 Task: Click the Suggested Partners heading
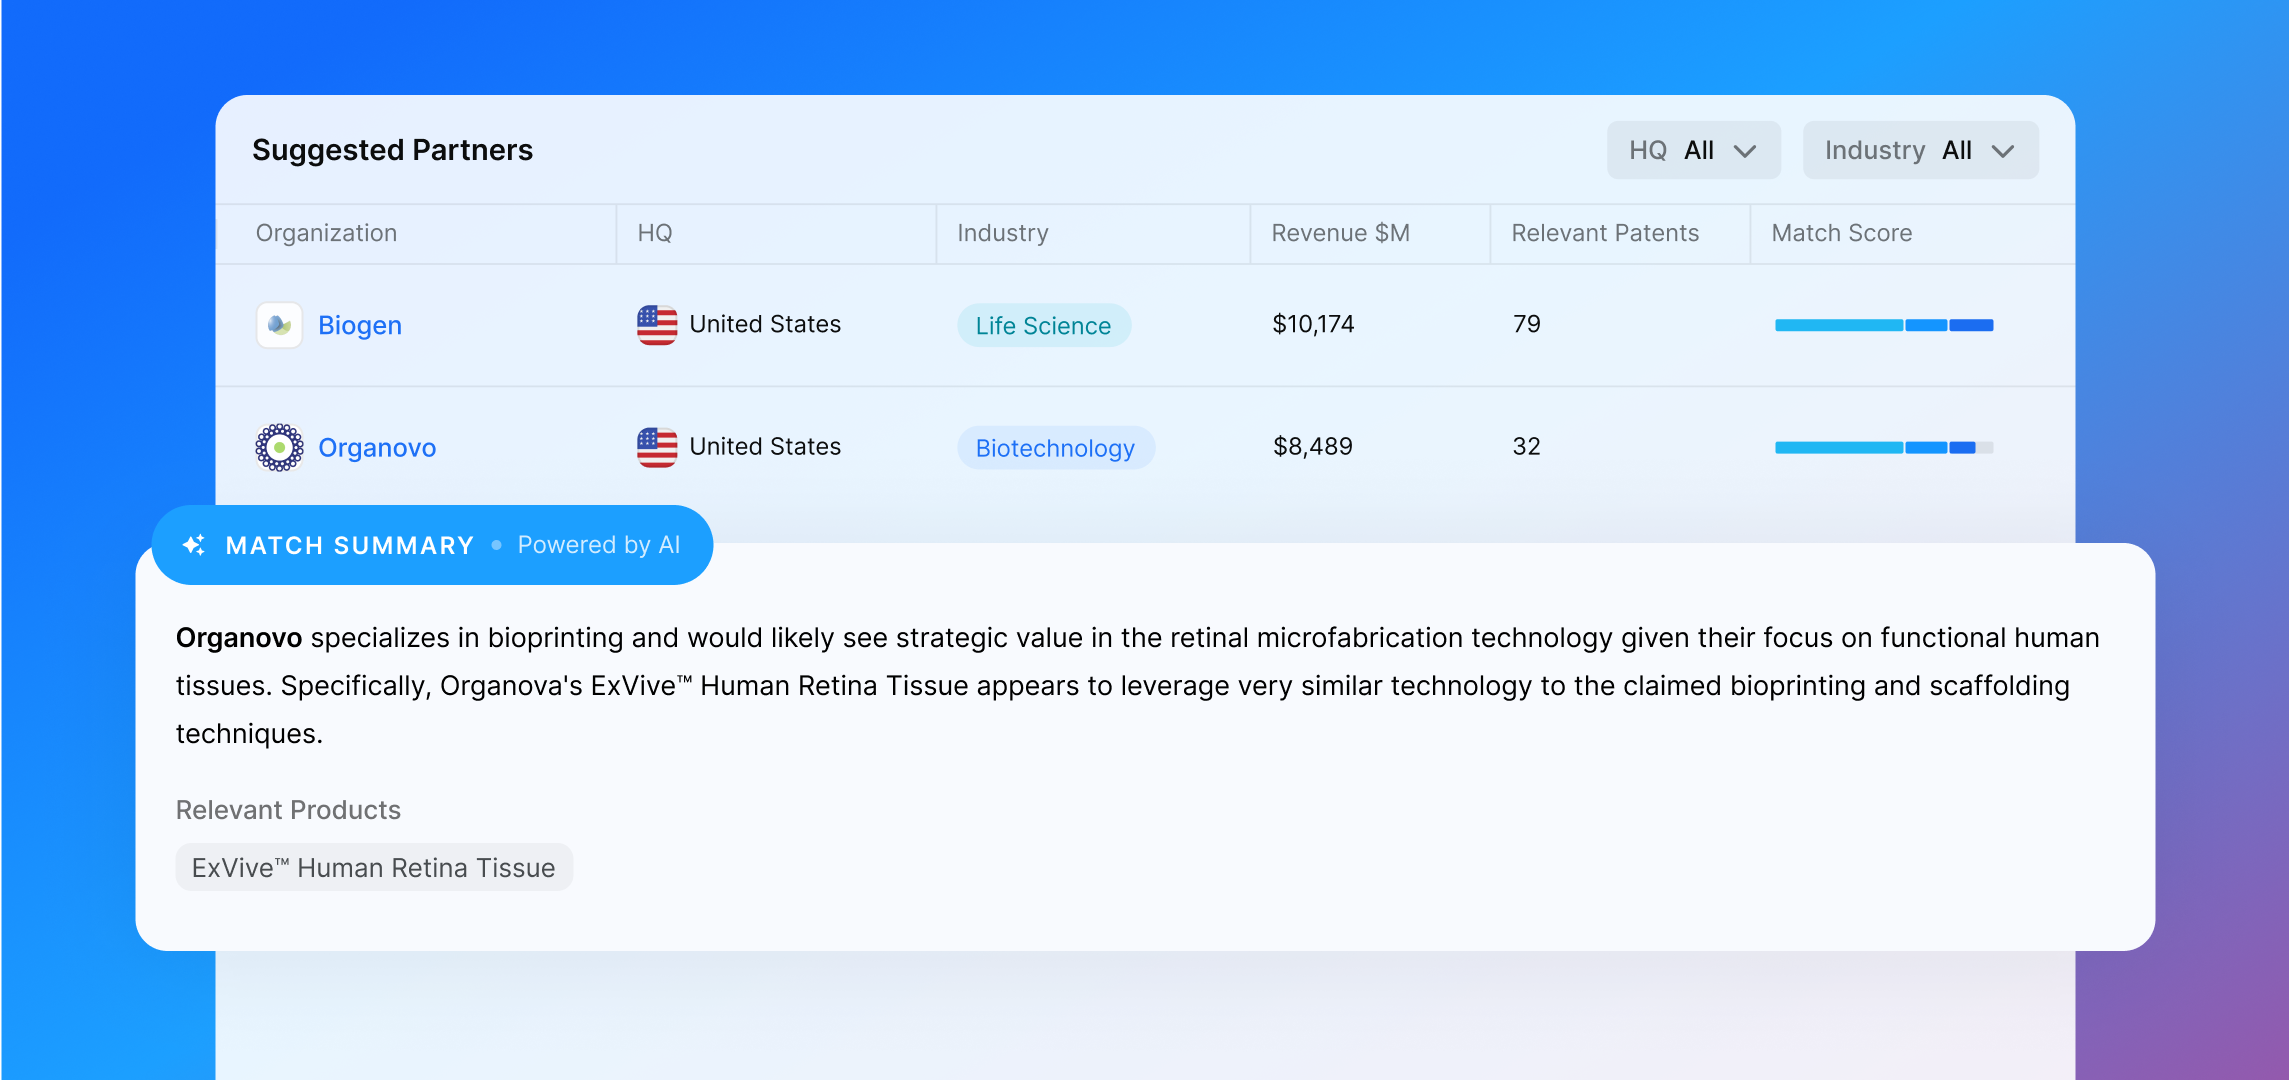[393, 150]
